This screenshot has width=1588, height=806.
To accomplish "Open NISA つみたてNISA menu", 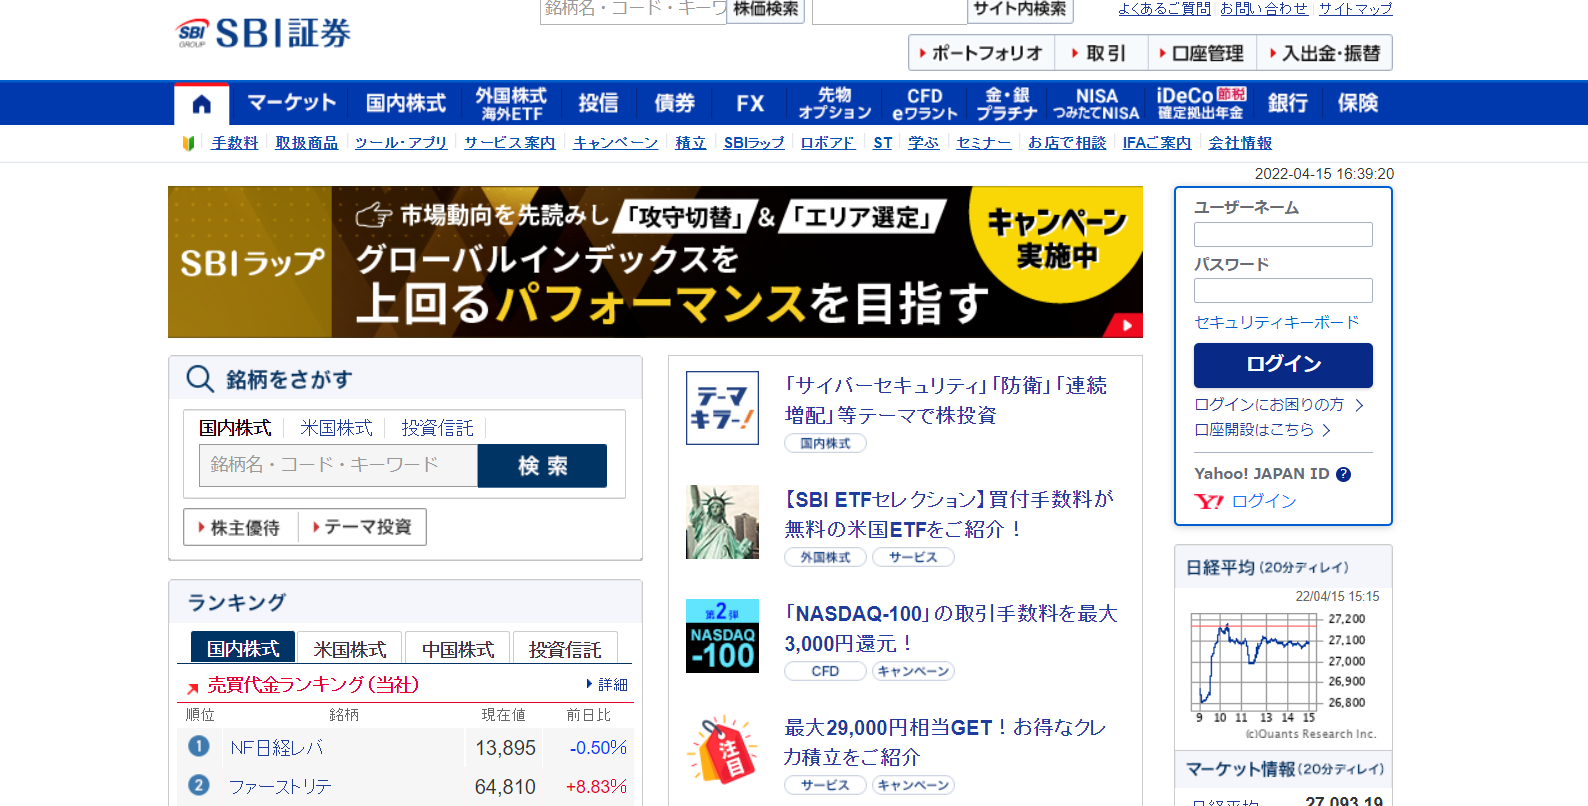I will pyautogui.click(x=1097, y=103).
